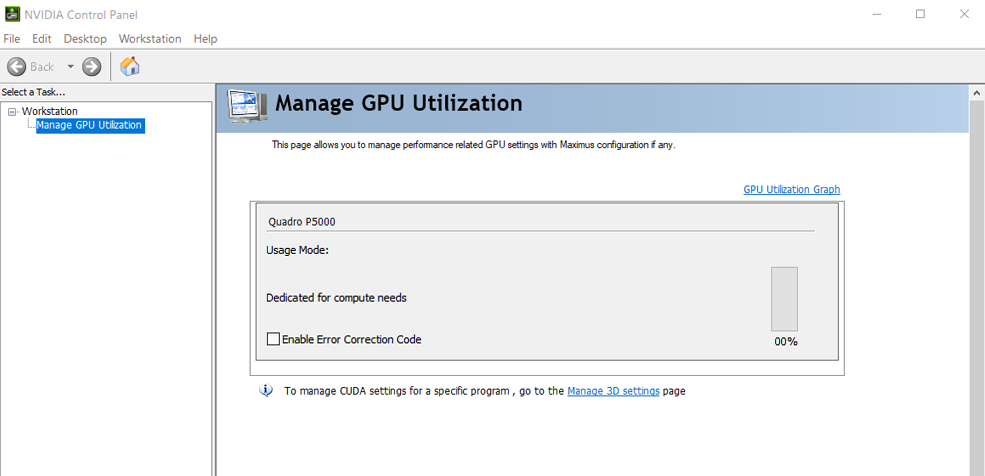
Task: Click the Back arrow icon
Action: (x=17, y=67)
